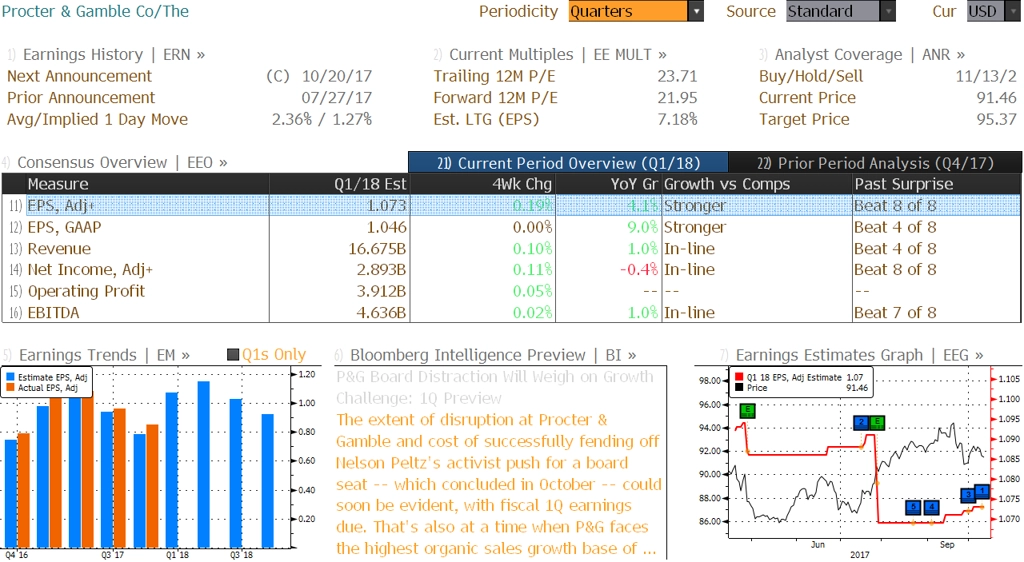1024x562 pixels.
Task: Click orange Actual EPS, Adj legend swatch
Action: coord(10,388)
